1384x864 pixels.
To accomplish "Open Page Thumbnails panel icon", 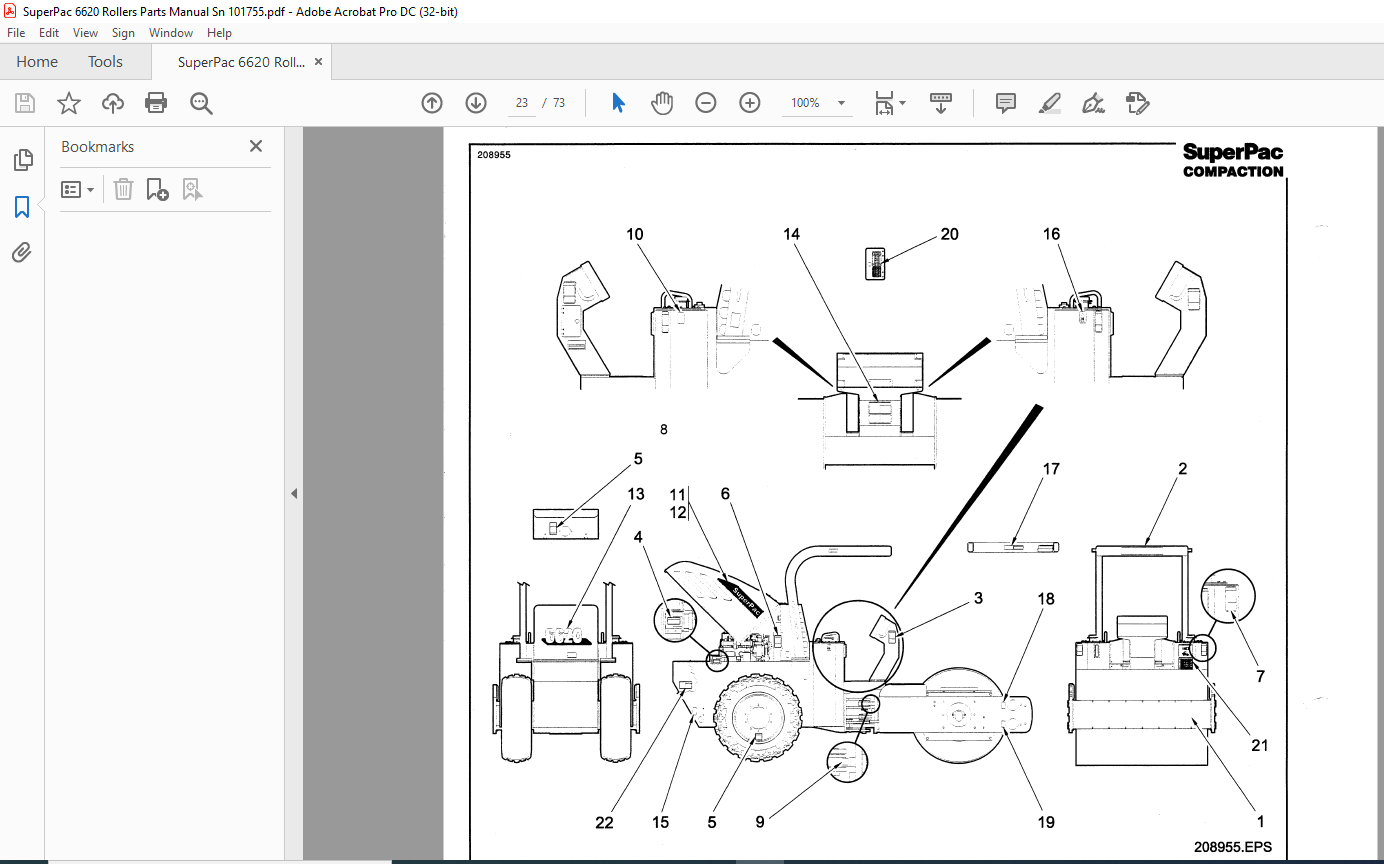I will click(x=22, y=160).
